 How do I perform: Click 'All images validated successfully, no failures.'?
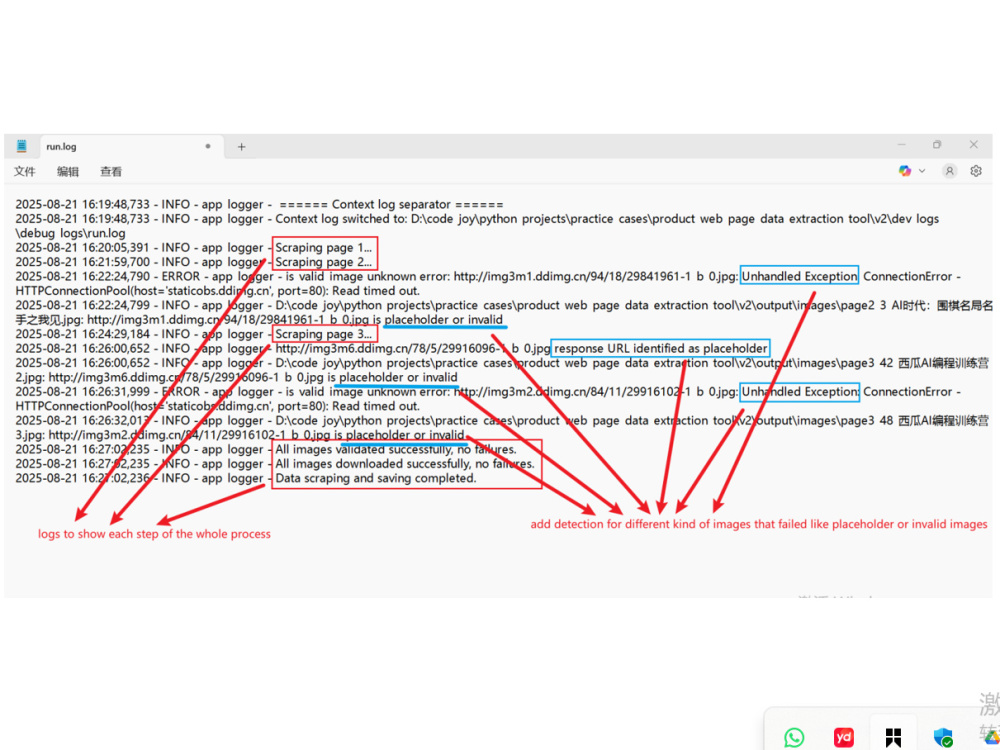395,450
